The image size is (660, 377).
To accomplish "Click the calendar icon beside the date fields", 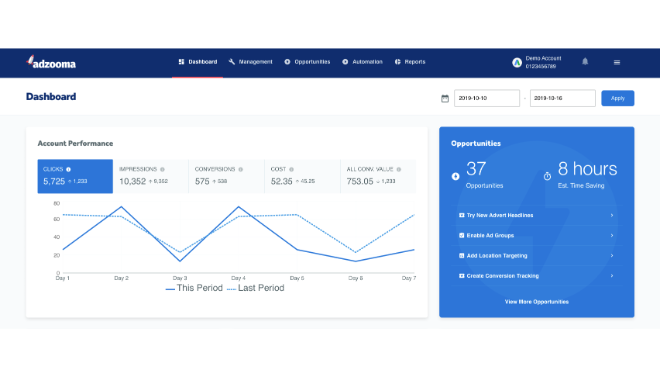I will click(444, 98).
